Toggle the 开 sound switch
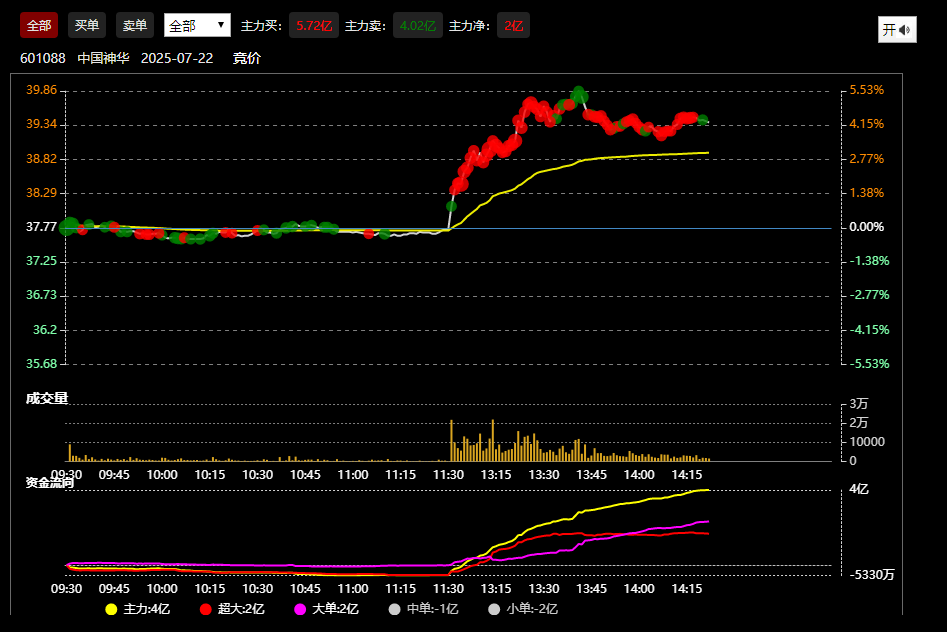 [897, 30]
